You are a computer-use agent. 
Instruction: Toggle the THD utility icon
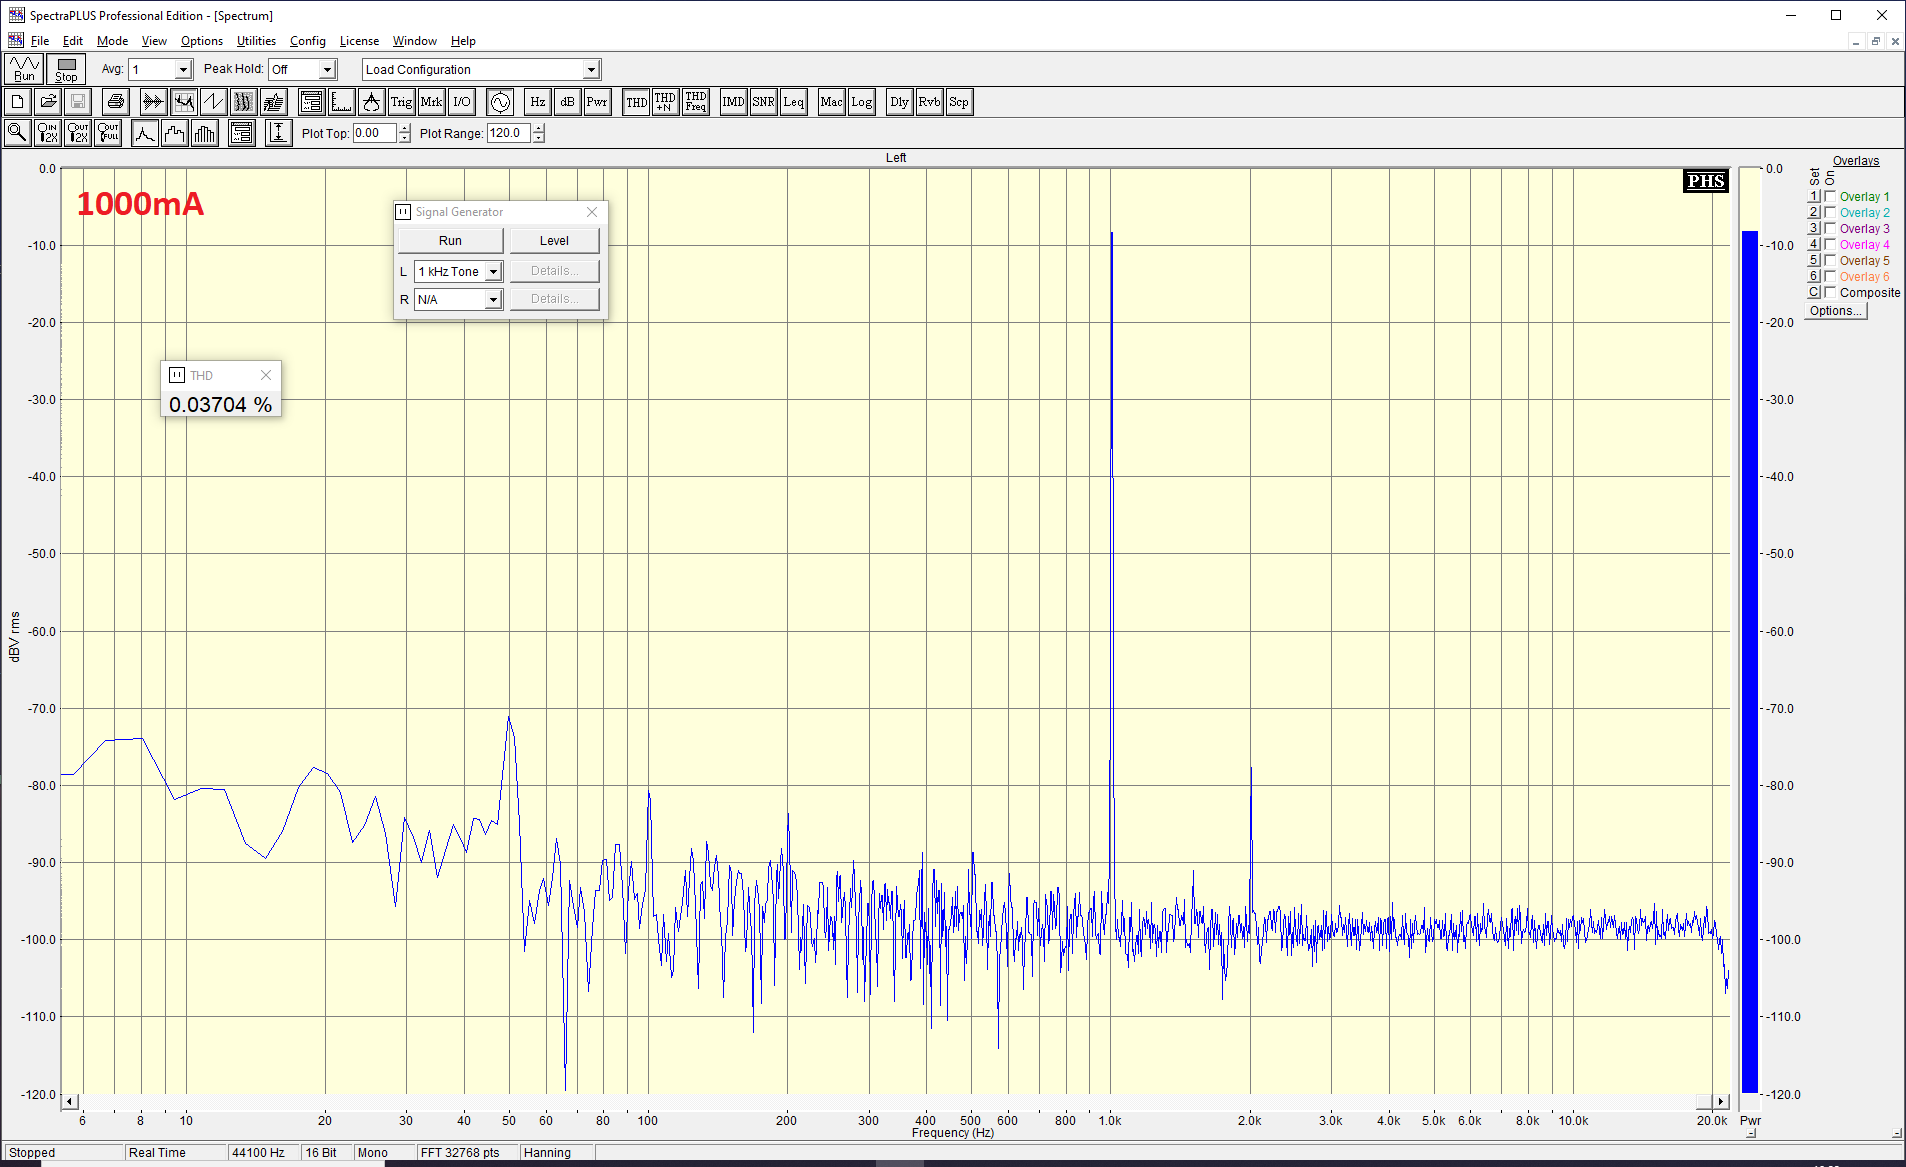[x=636, y=102]
